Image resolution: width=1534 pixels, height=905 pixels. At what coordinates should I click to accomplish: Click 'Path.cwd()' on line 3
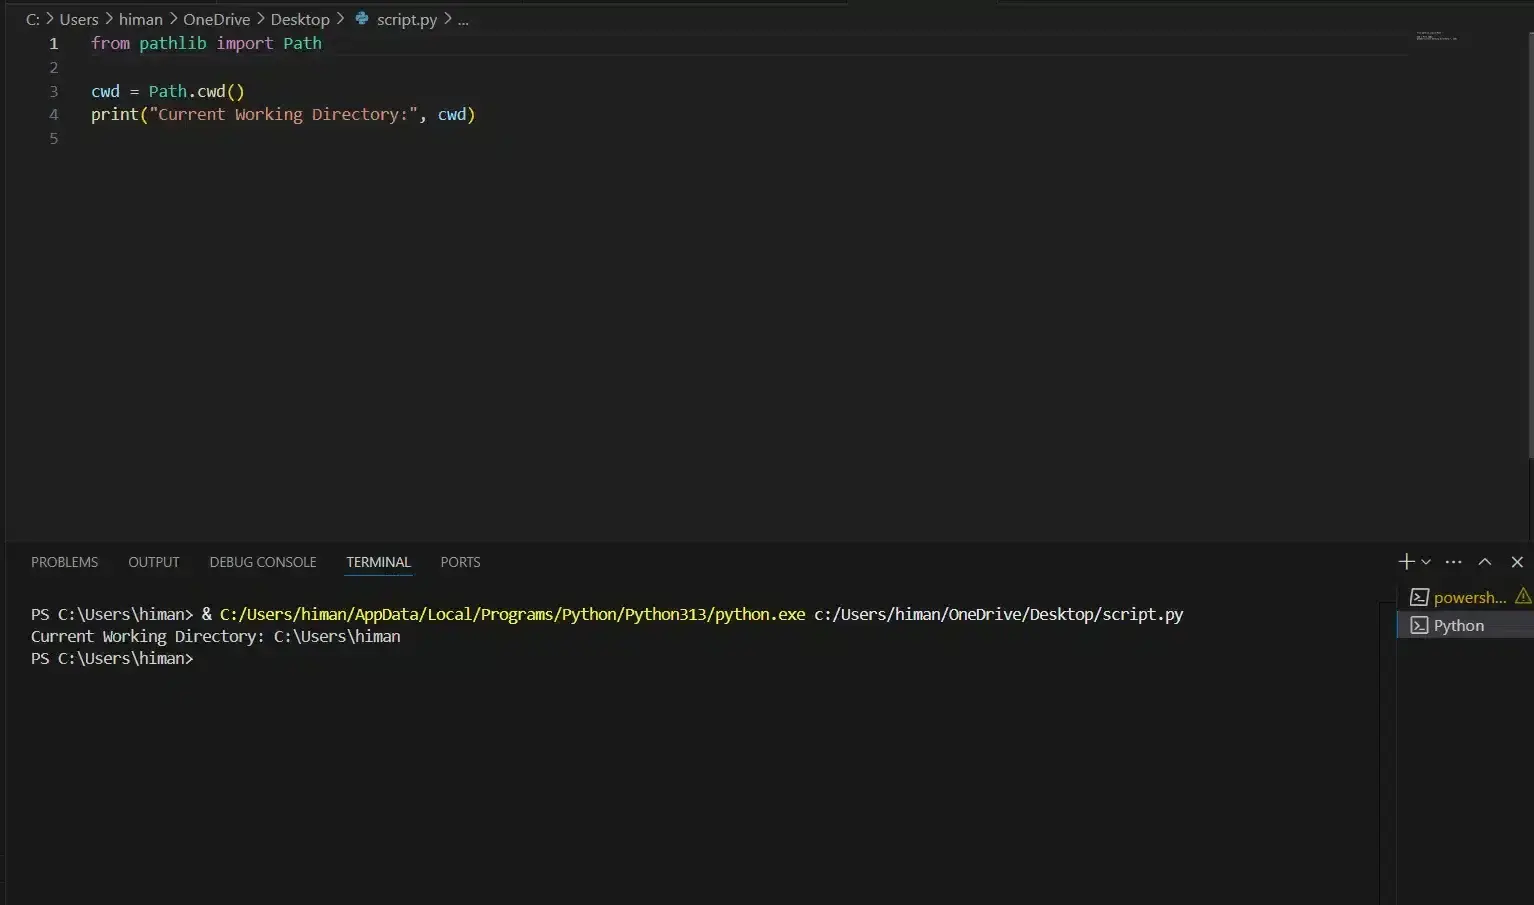pos(197,91)
